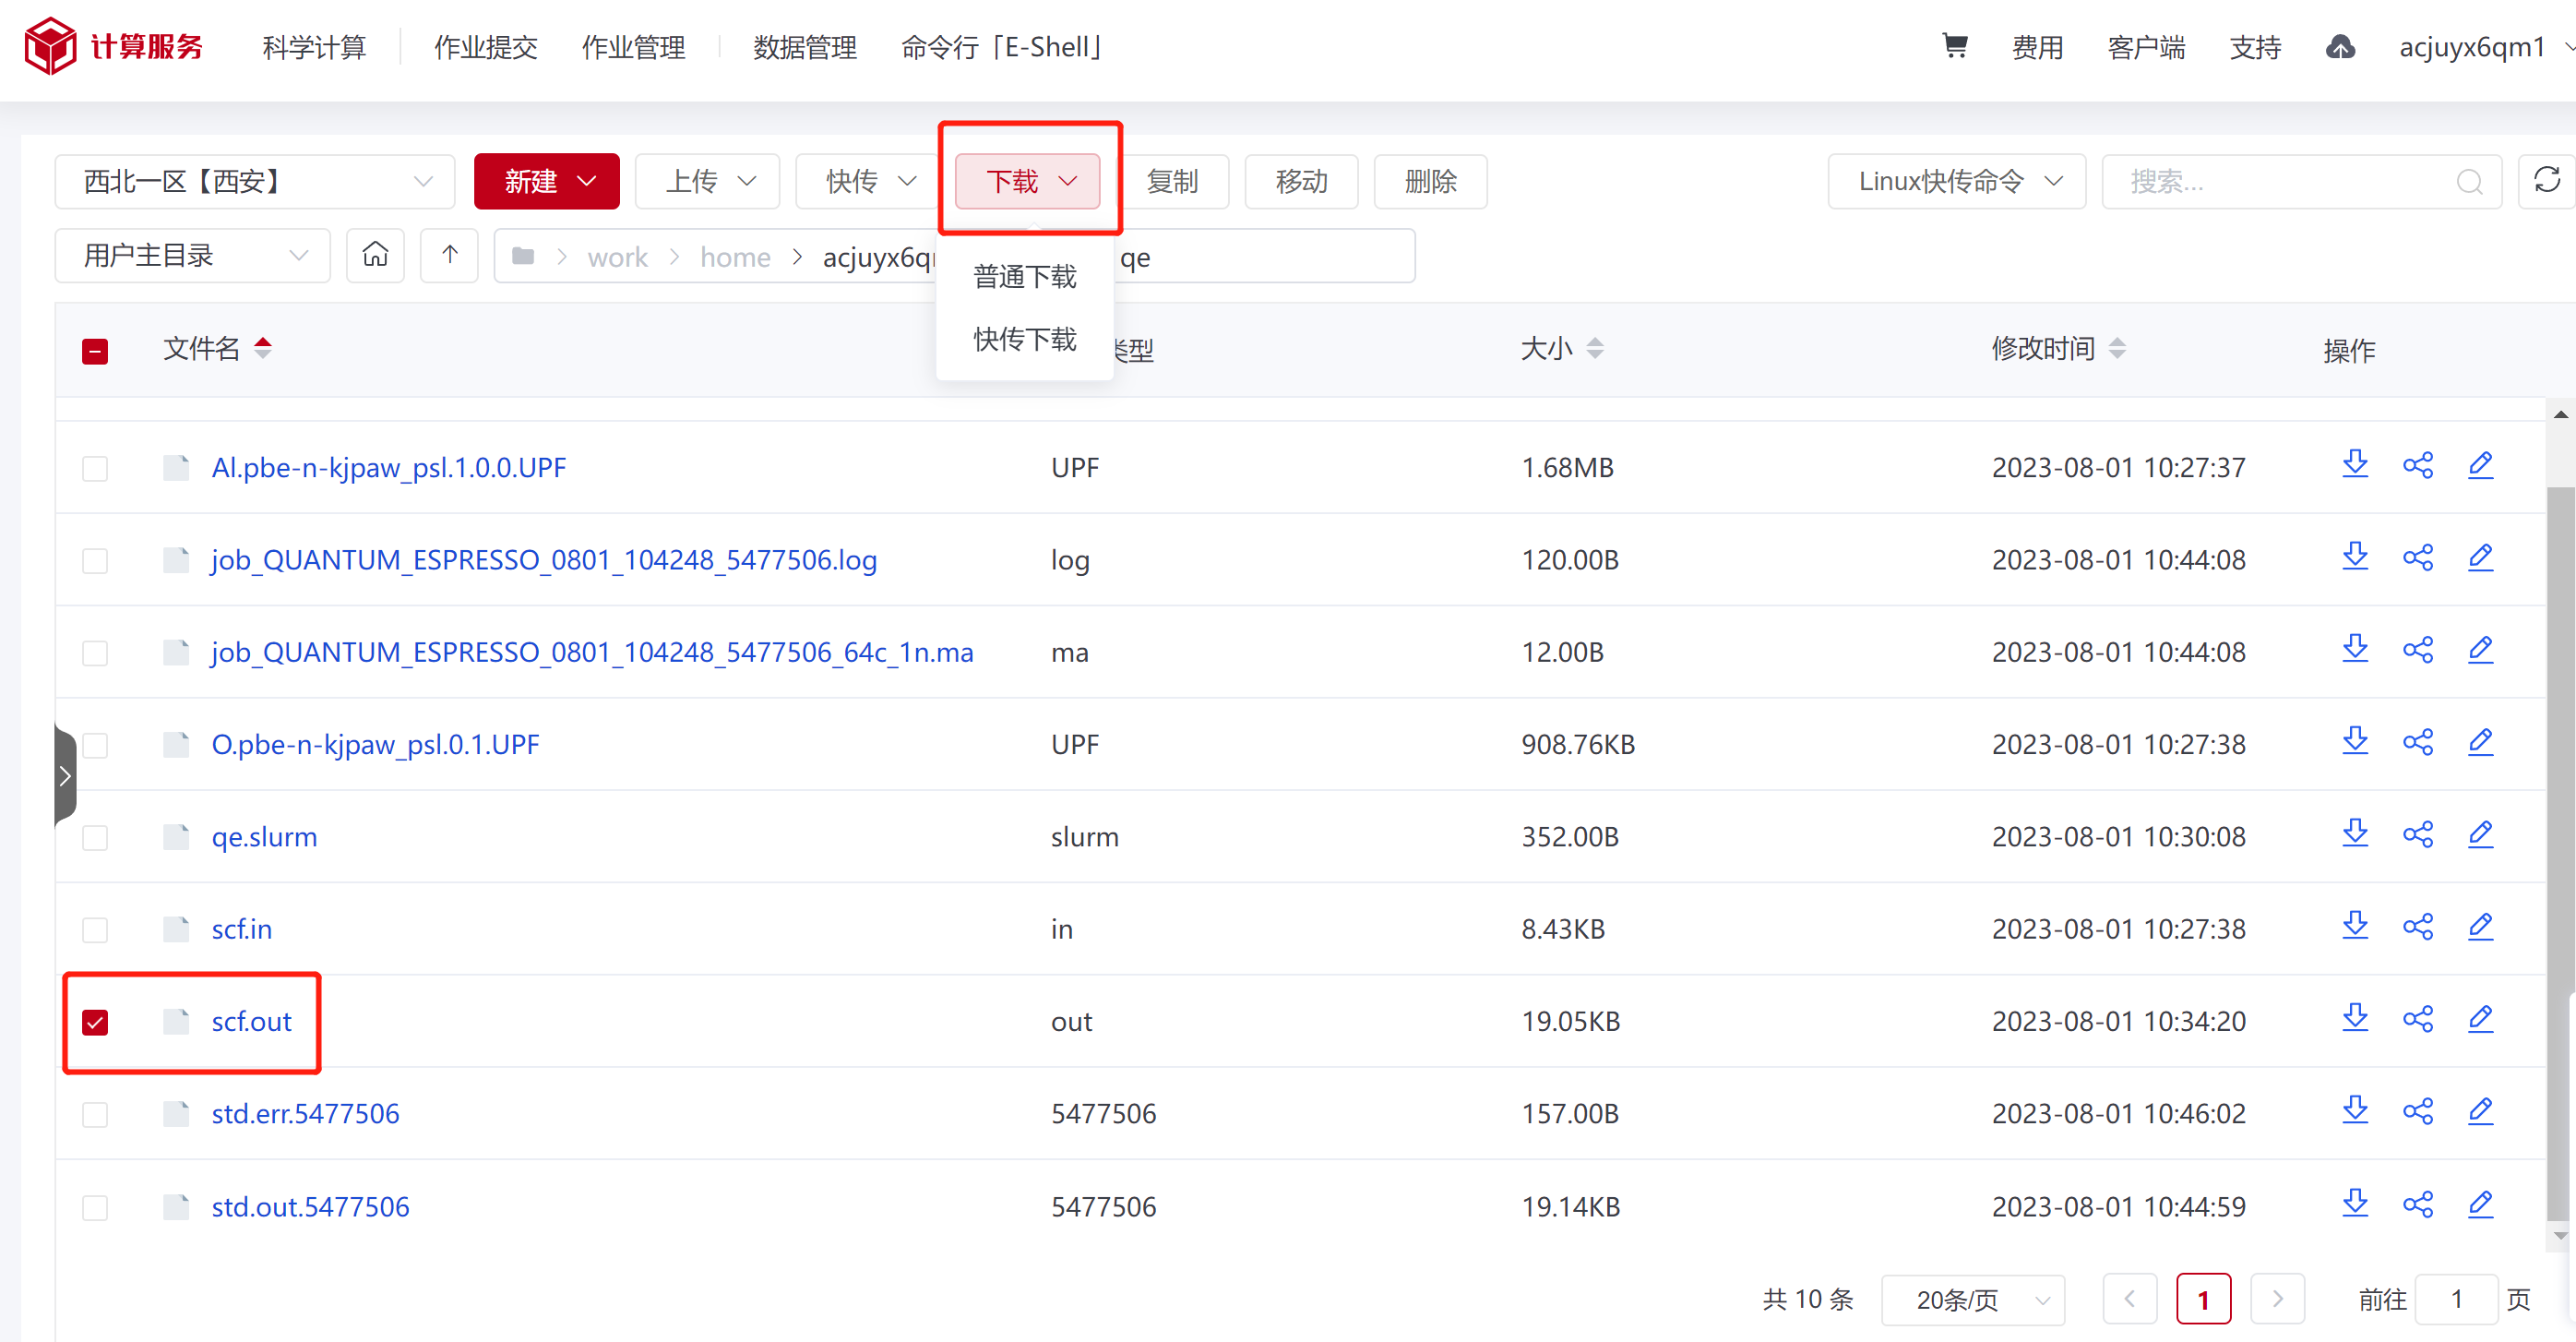Share the std.out.5477506 file

(2418, 1204)
